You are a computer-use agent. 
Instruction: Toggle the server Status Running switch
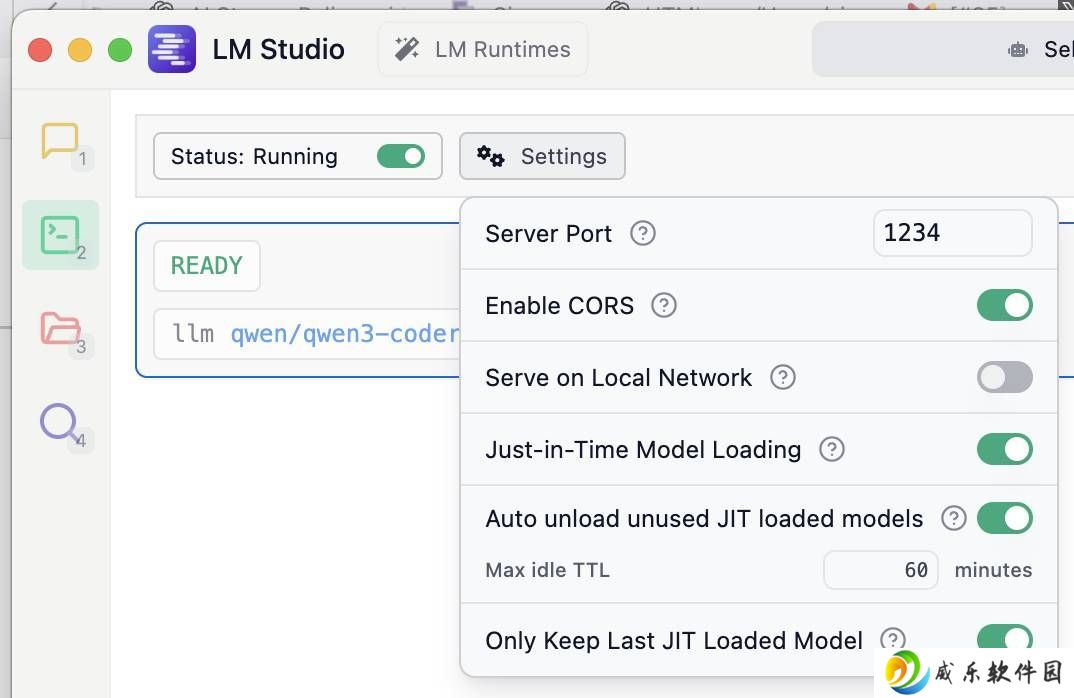[401, 156]
